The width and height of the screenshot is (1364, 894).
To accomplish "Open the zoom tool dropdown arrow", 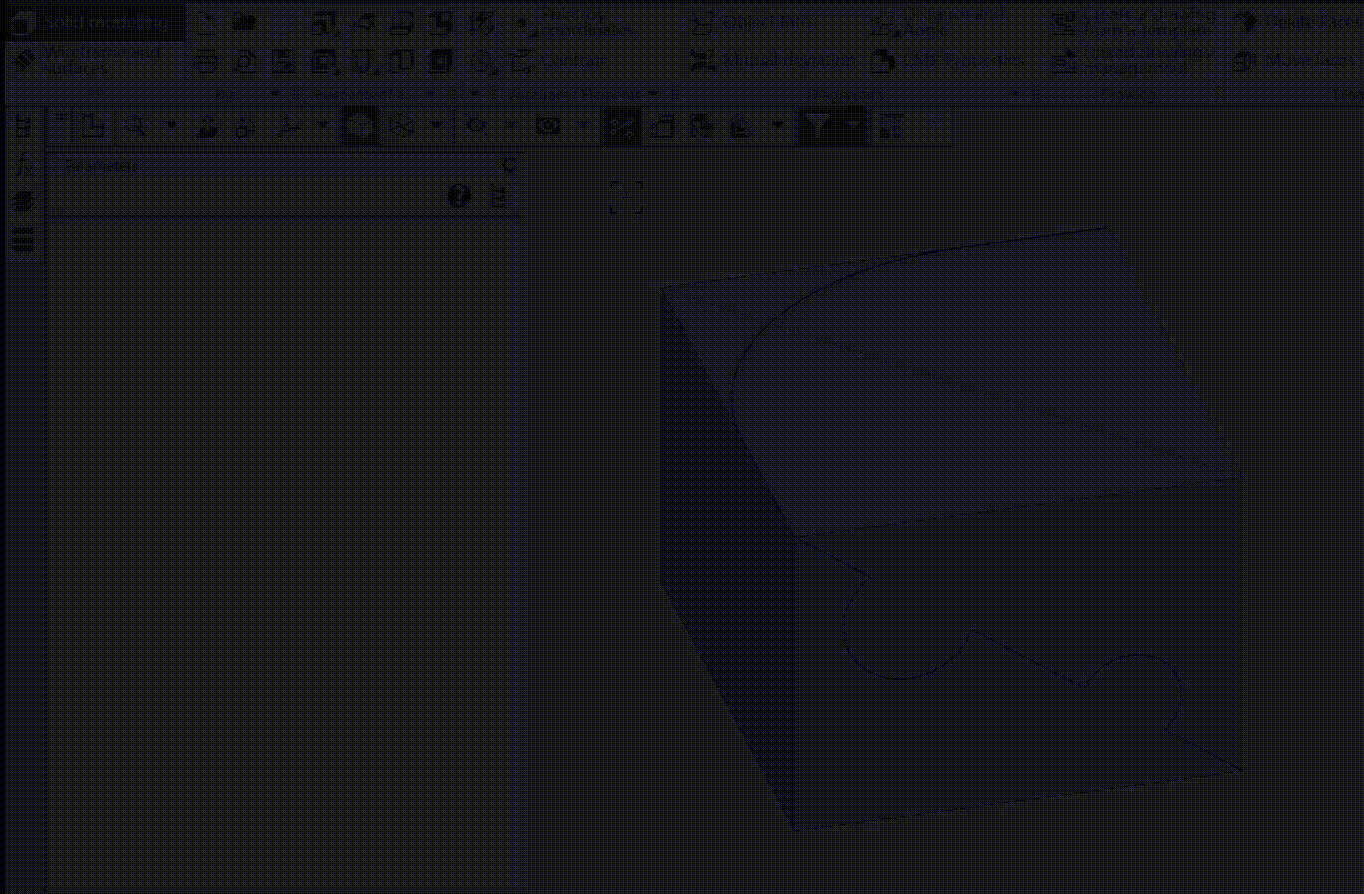I will (171, 126).
